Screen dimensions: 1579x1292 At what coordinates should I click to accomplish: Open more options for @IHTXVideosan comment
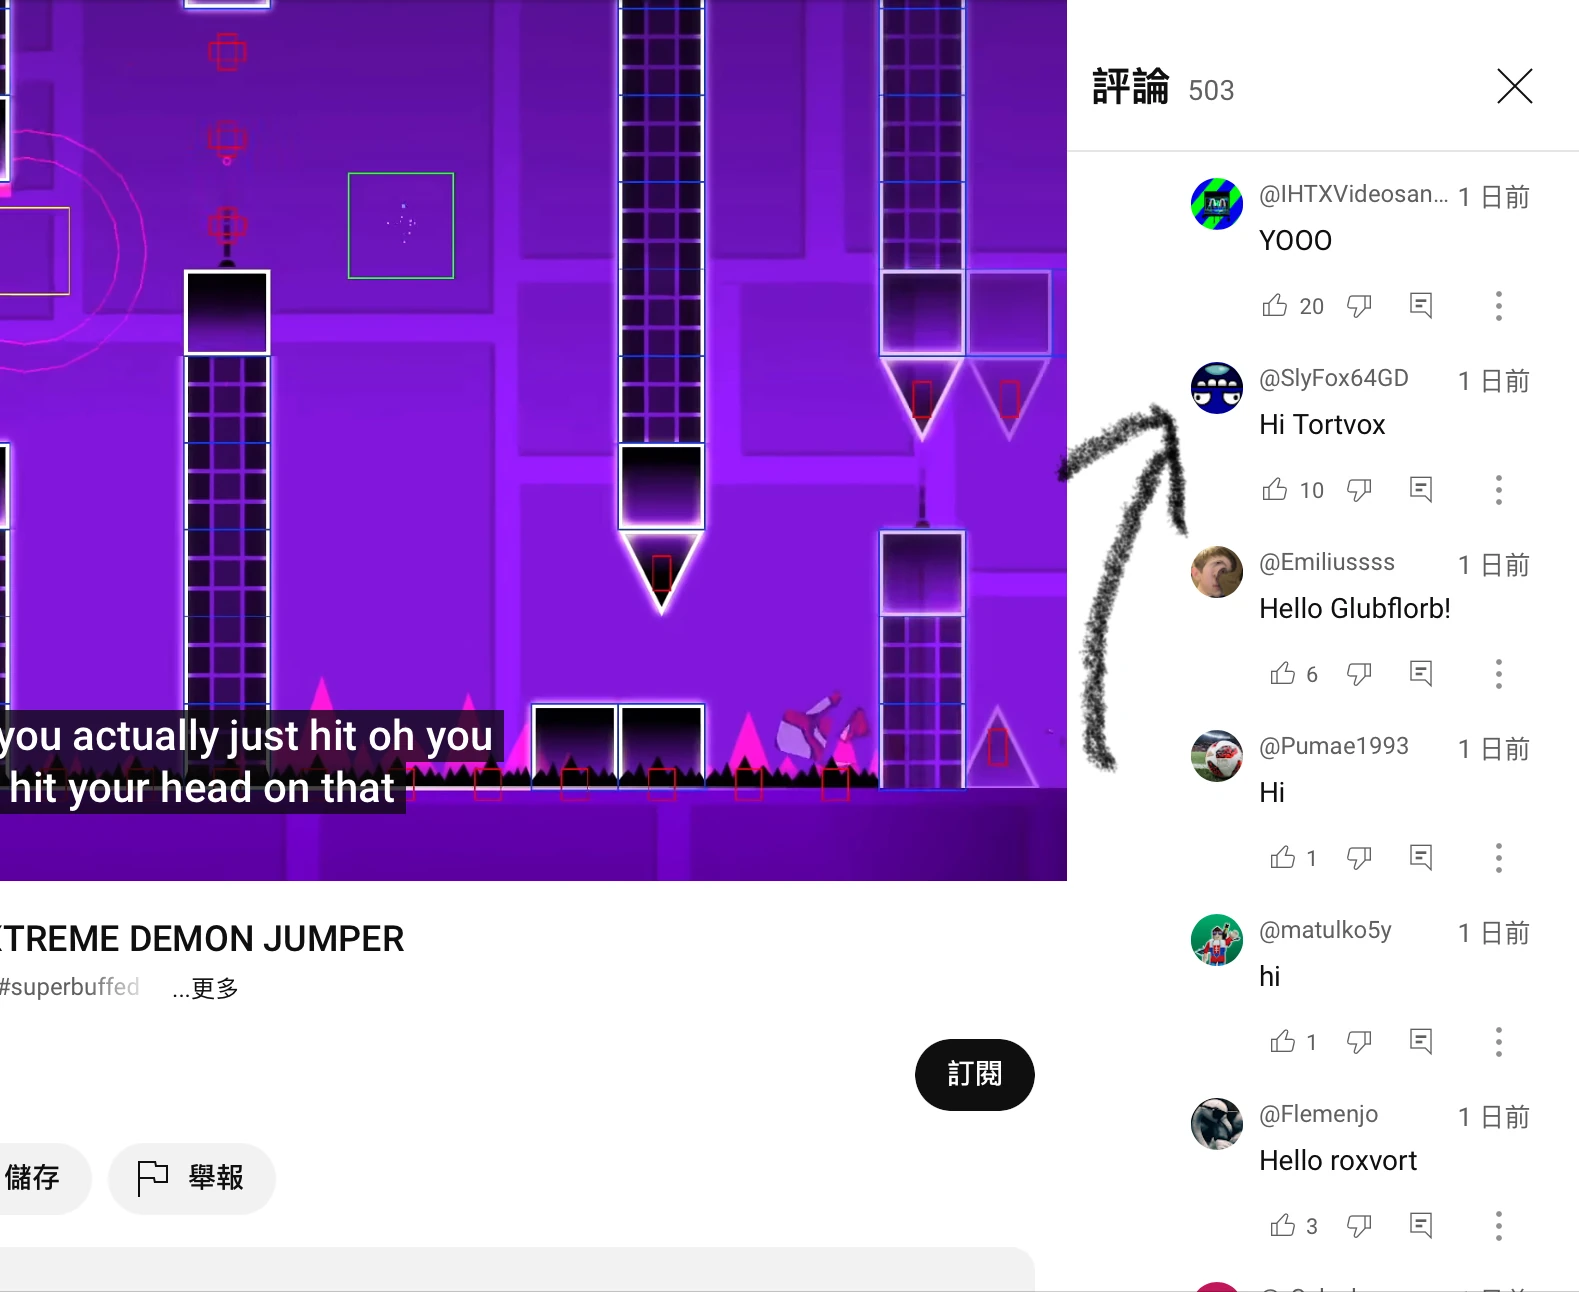click(1498, 305)
